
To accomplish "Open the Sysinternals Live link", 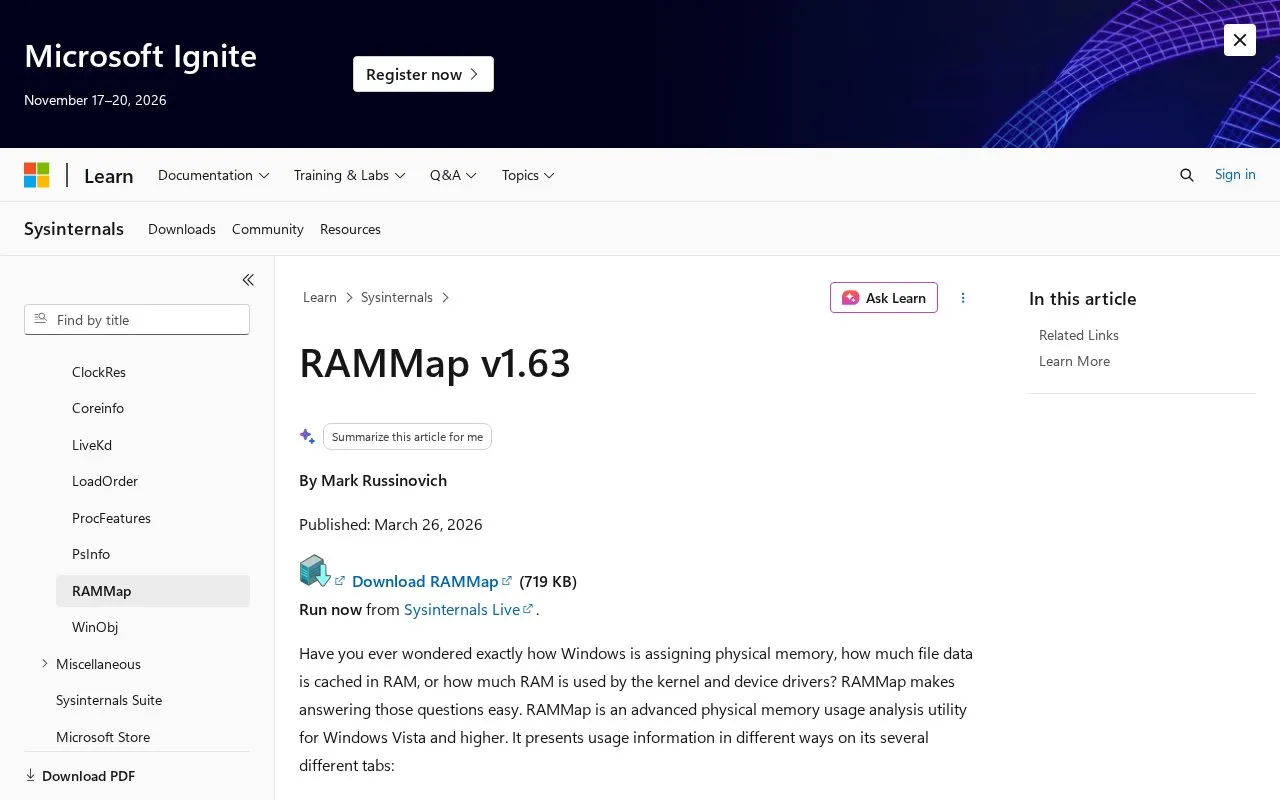I will click(x=469, y=609).
